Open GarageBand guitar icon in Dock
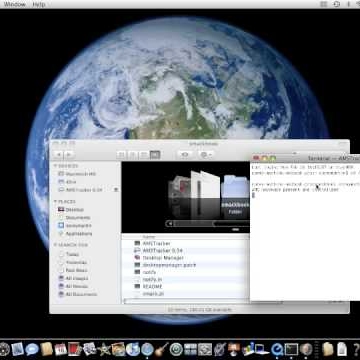360x360 pixels. pyautogui.click(x=161, y=349)
